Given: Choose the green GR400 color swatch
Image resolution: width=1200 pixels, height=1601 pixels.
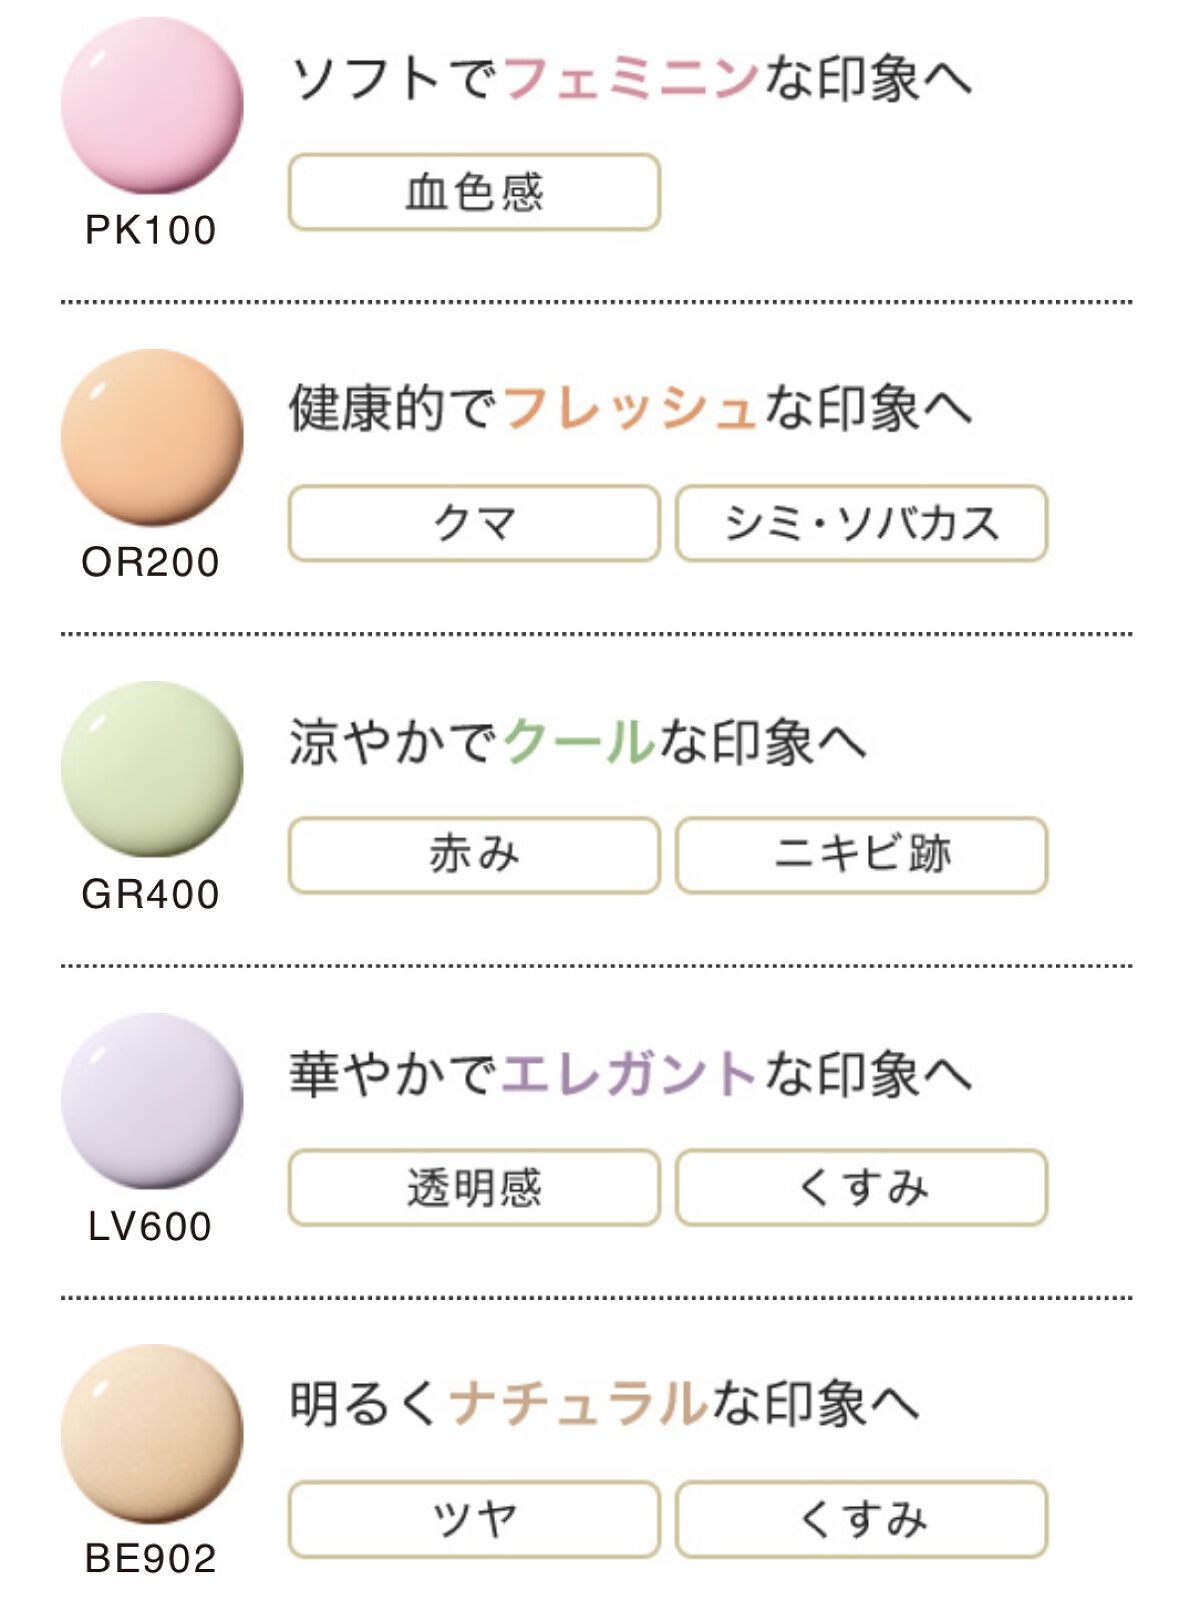Looking at the screenshot, I should 152,769.
